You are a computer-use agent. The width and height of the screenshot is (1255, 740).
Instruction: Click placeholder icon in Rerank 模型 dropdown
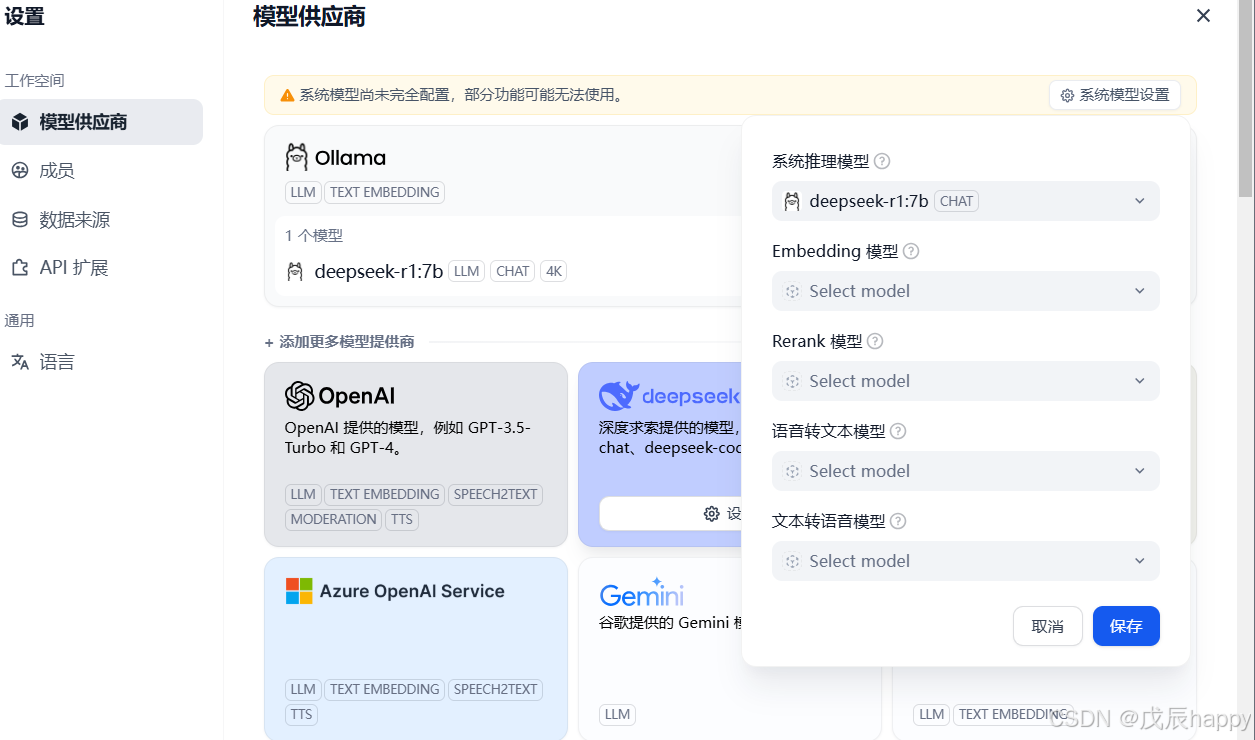pos(792,381)
